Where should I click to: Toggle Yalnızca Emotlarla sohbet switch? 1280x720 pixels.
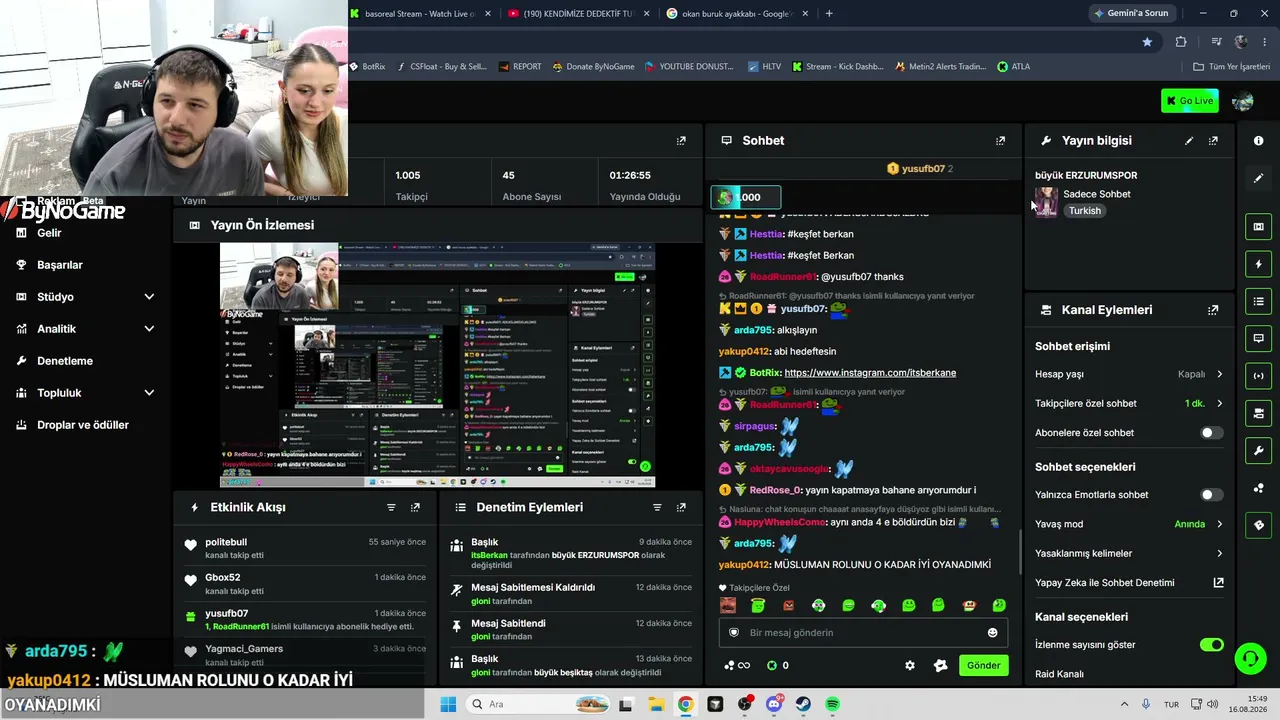click(1211, 495)
